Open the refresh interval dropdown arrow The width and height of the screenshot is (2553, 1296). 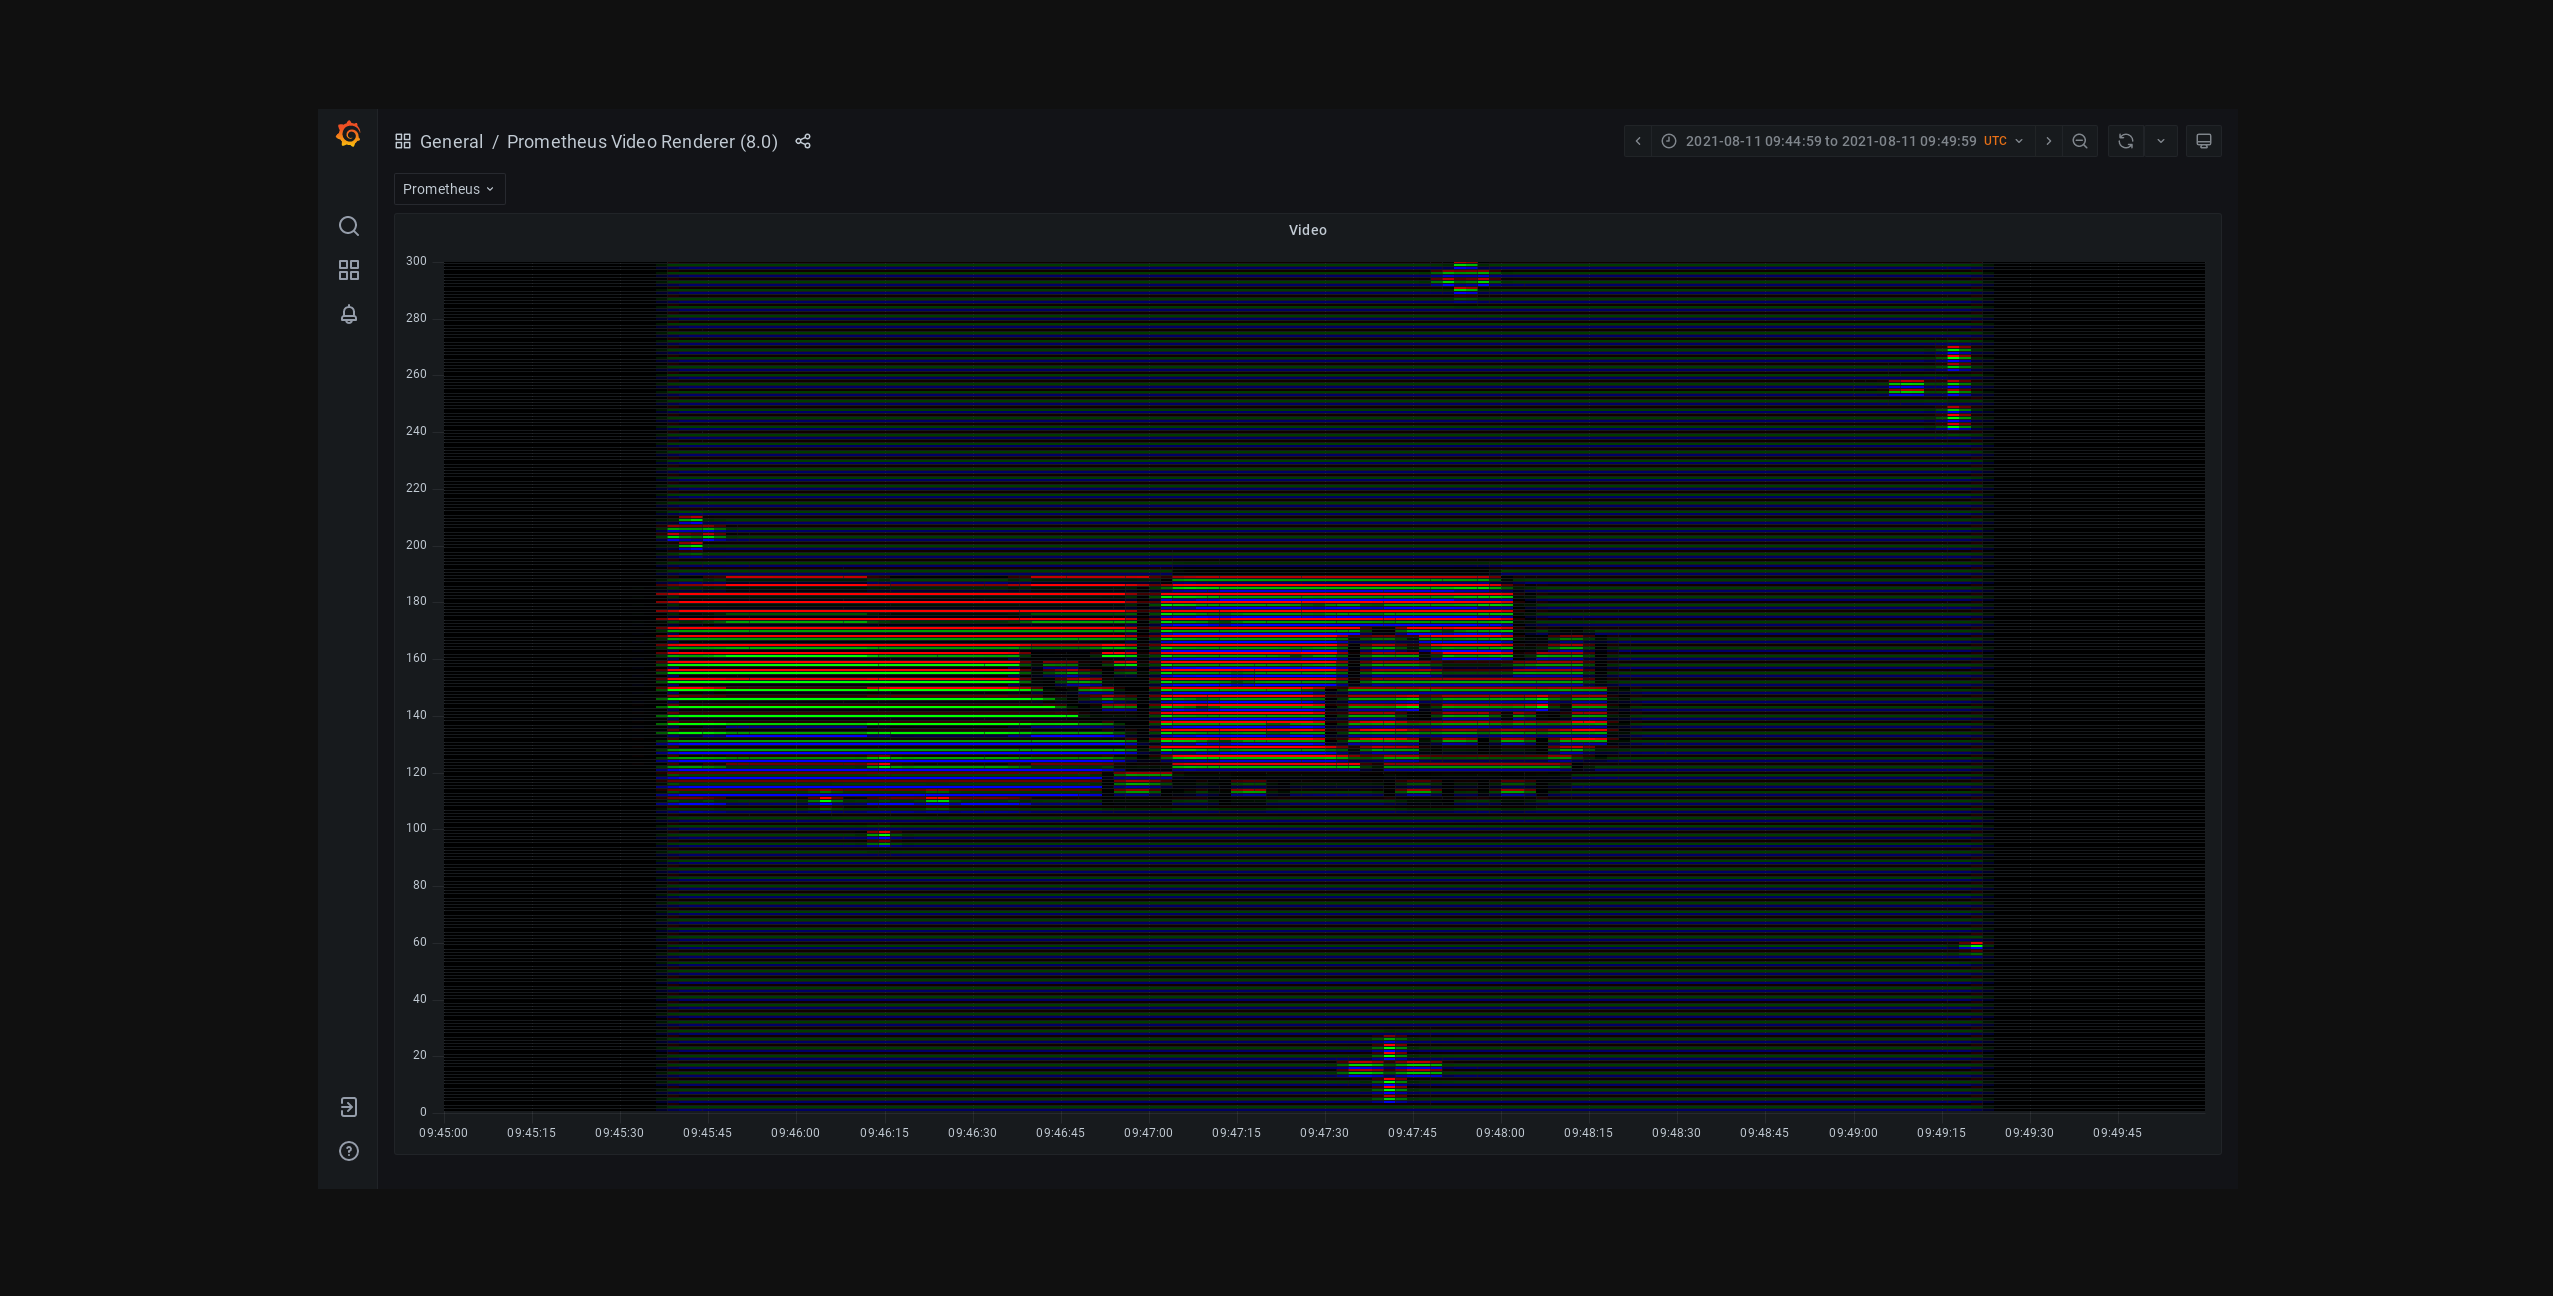pyautogui.click(x=2161, y=141)
